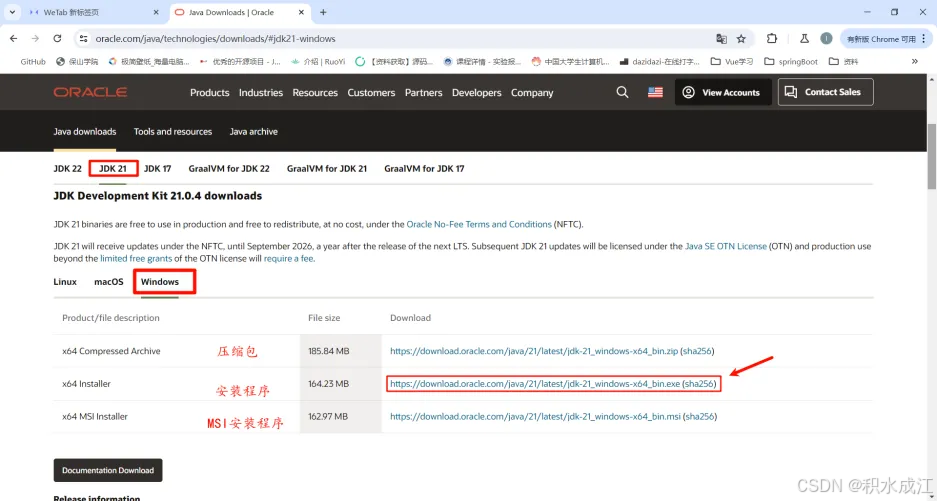937x501 pixels.
Task: Click the US flag country selector
Action: tap(655, 93)
